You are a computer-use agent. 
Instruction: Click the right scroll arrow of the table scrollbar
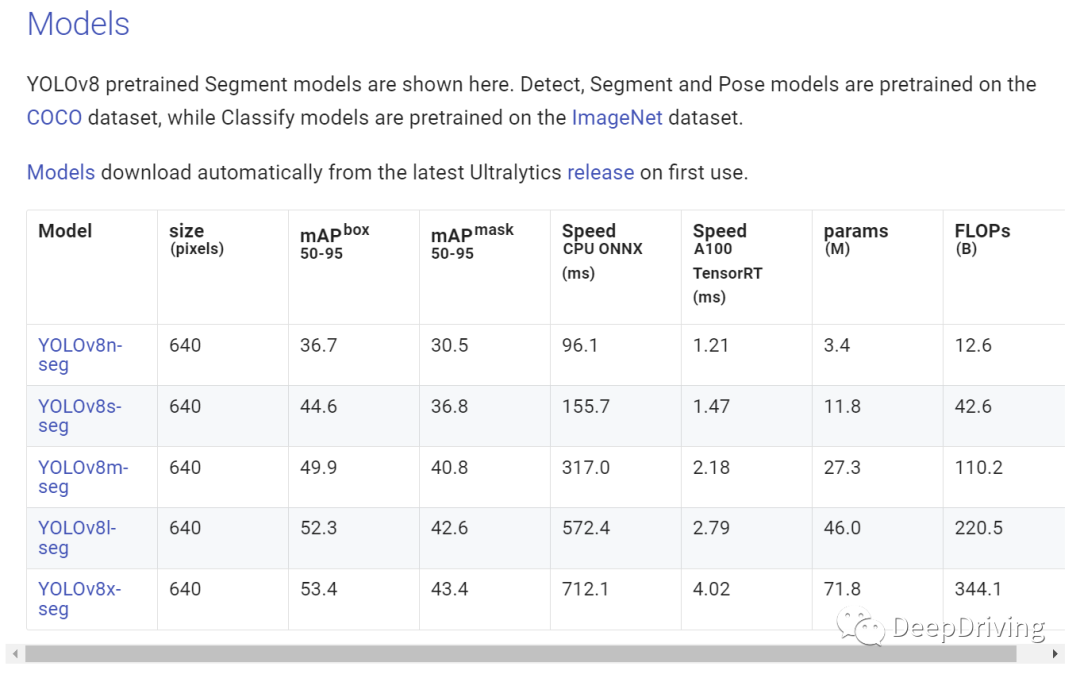[1055, 654]
